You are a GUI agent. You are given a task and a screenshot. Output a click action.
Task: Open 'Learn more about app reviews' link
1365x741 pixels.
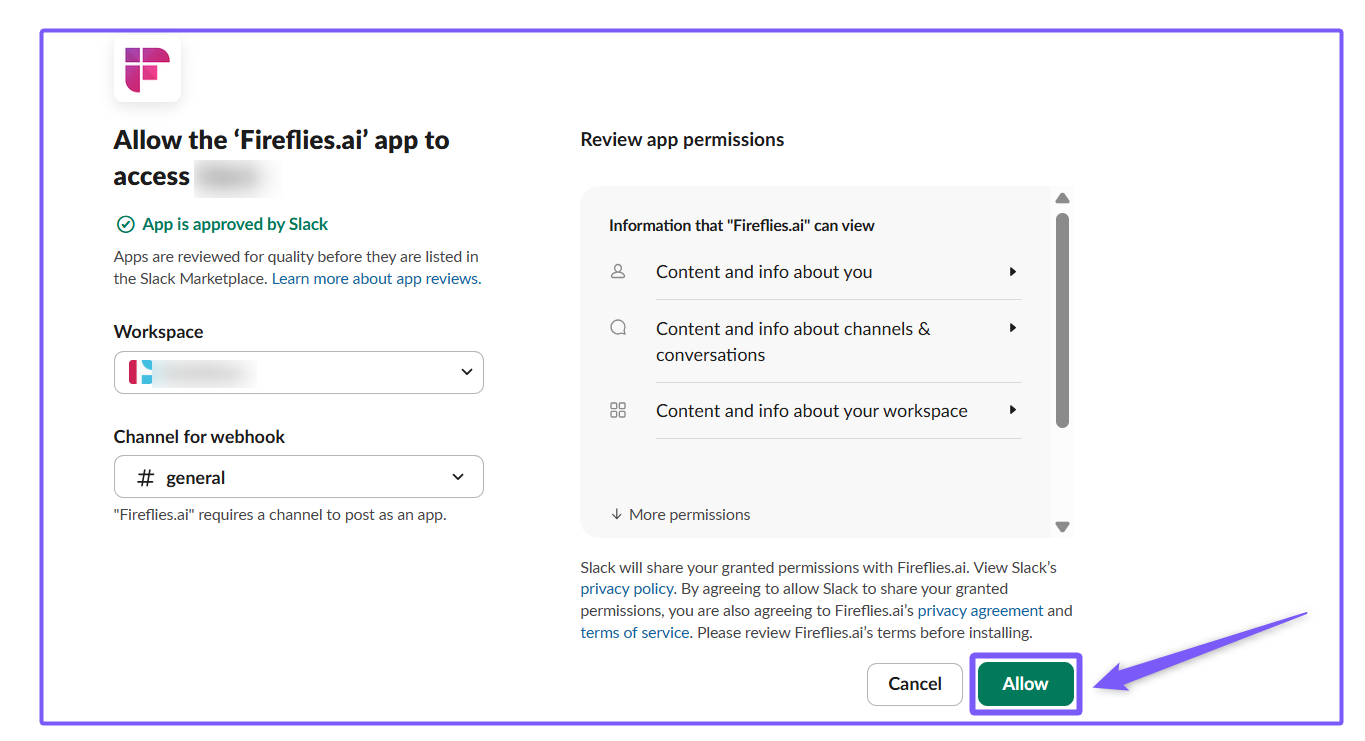click(x=375, y=279)
